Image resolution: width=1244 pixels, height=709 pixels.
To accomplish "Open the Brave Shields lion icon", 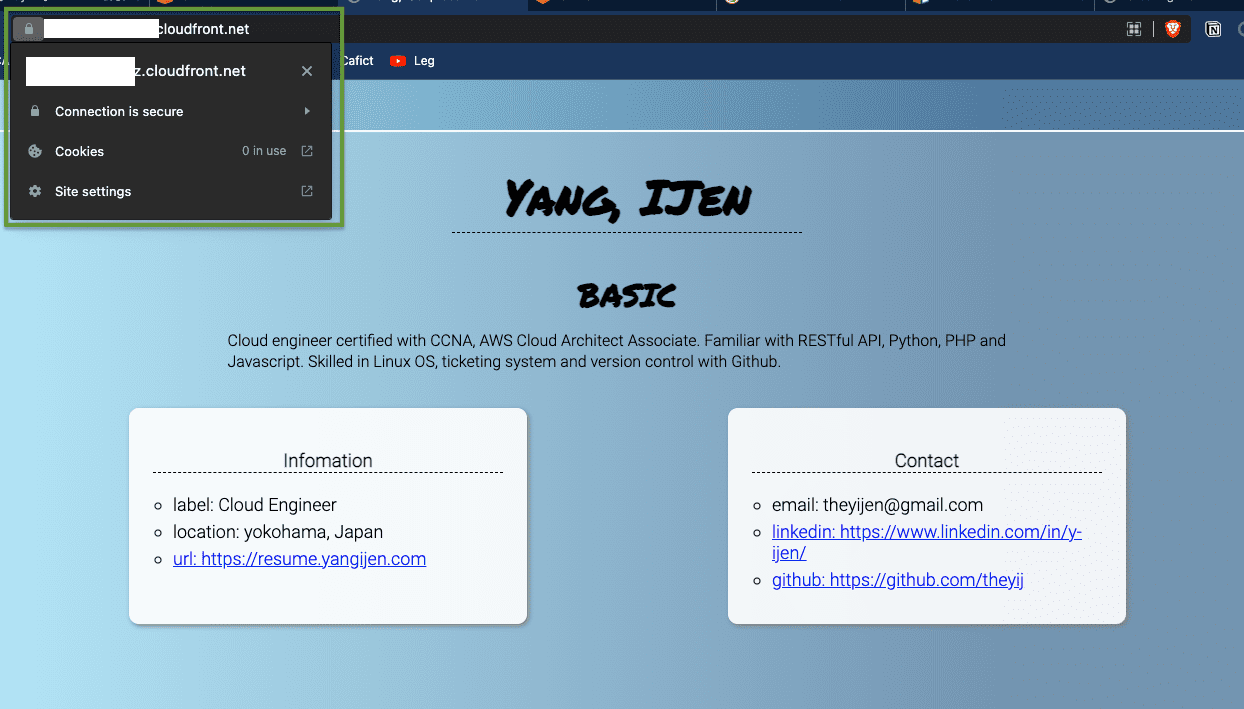I will pyautogui.click(x=1173, y=29).
